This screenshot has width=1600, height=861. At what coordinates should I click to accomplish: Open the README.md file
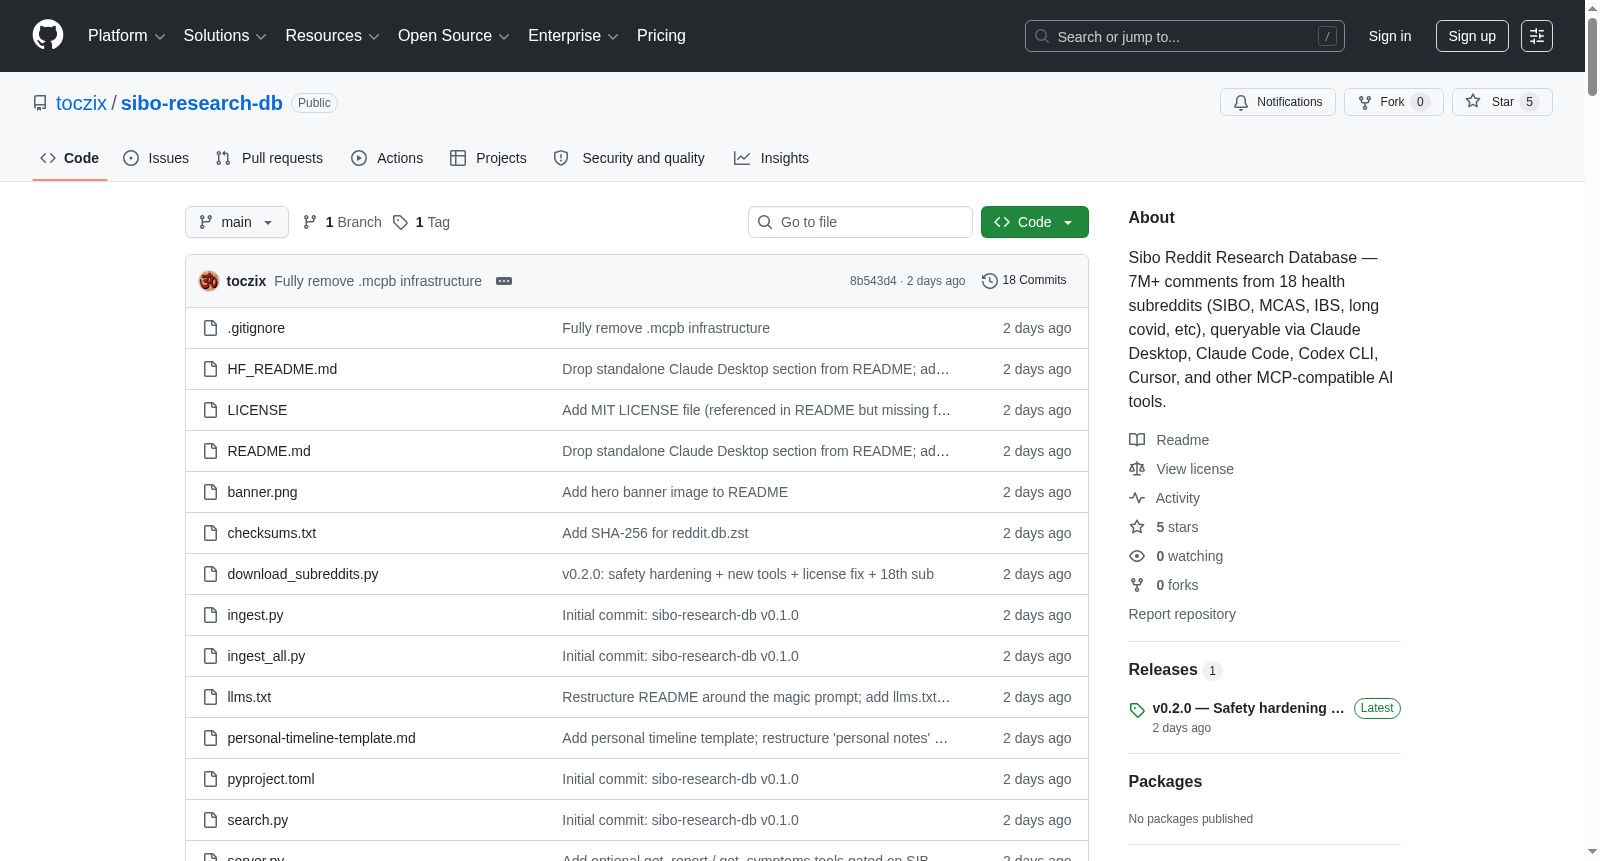[x=269, y=451]
